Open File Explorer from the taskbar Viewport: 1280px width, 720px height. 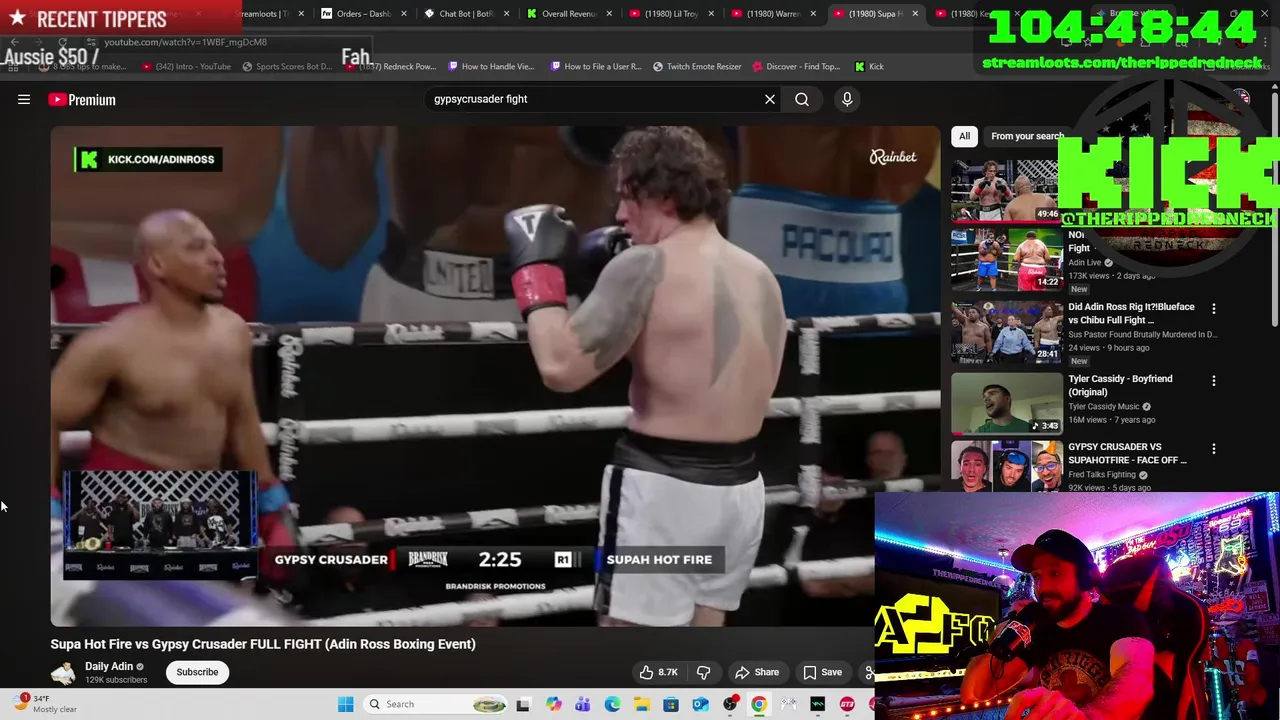pyautogui.click(x=641, y=704)
